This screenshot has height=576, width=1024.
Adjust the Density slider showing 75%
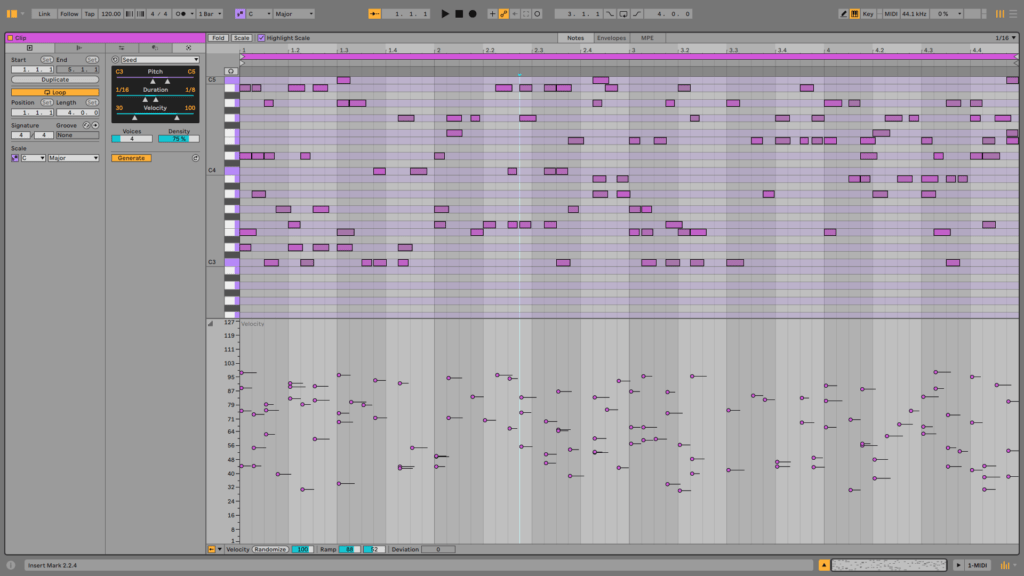[x=178, y=138]
